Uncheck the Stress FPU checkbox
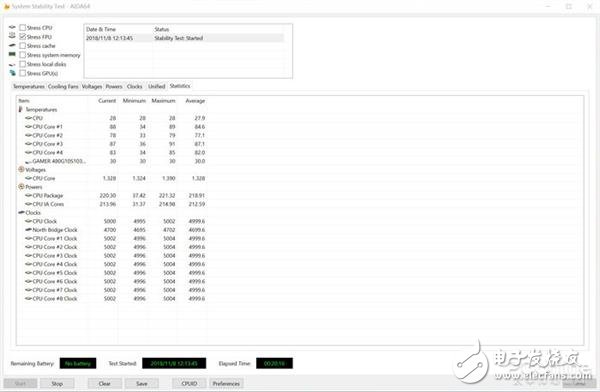600x392 pixels. 23,37
